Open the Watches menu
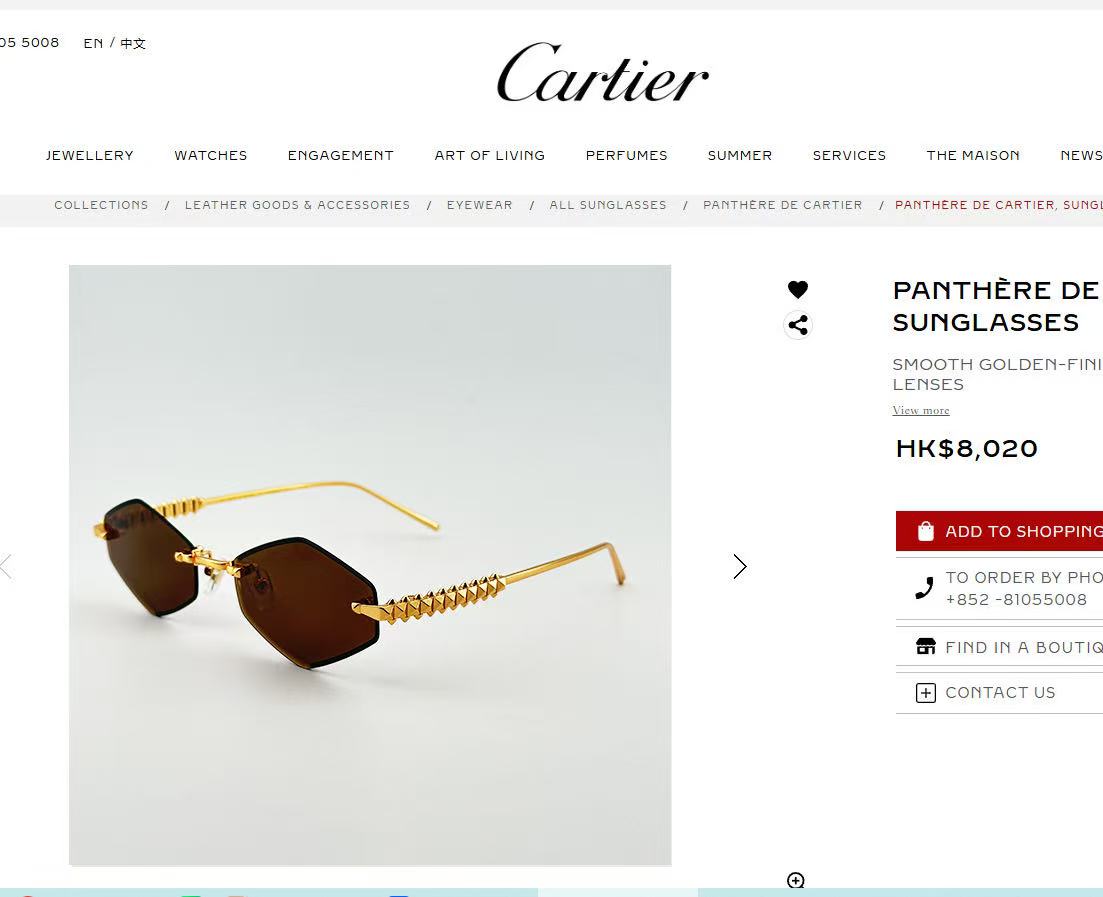Image resolution: width=1103 pixels, height=897 pixels. pyautogui.click(x=211, y=155)
